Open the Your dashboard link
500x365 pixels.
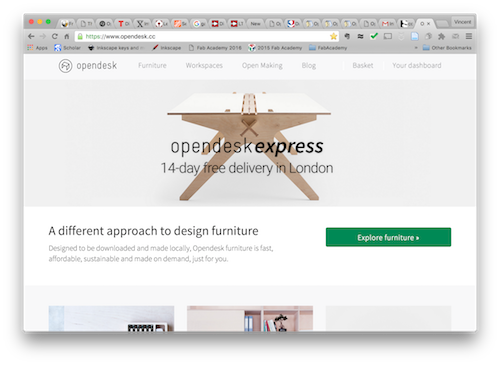pos(417,66)
